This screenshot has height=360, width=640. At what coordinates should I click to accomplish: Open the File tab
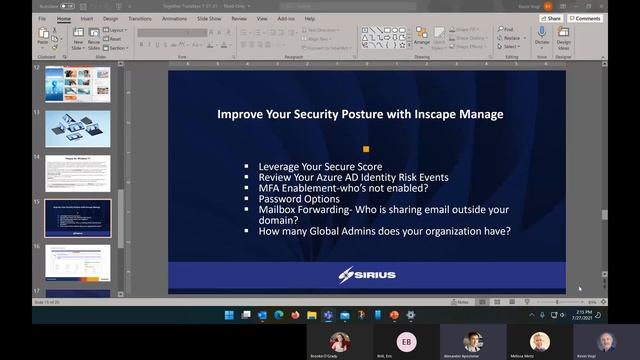(x=42, y=19)
